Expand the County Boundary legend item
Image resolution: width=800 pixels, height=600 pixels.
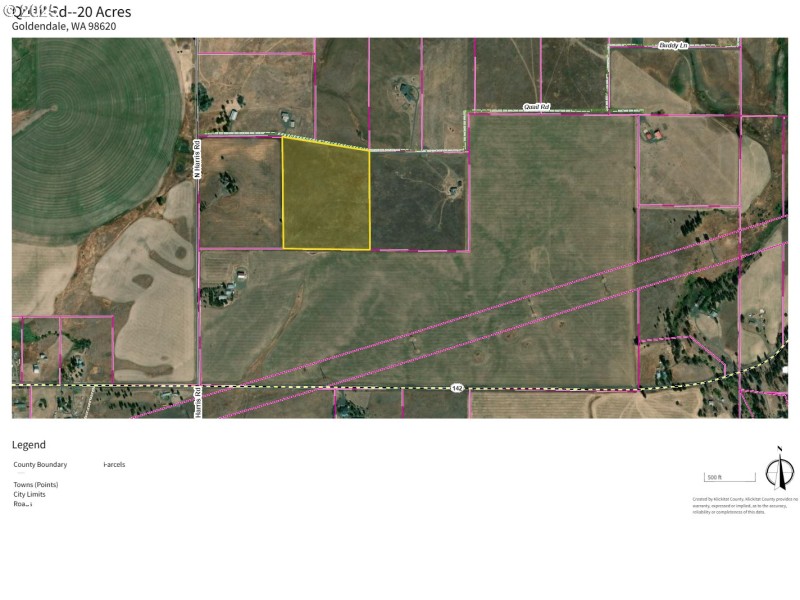click(39, 464)
